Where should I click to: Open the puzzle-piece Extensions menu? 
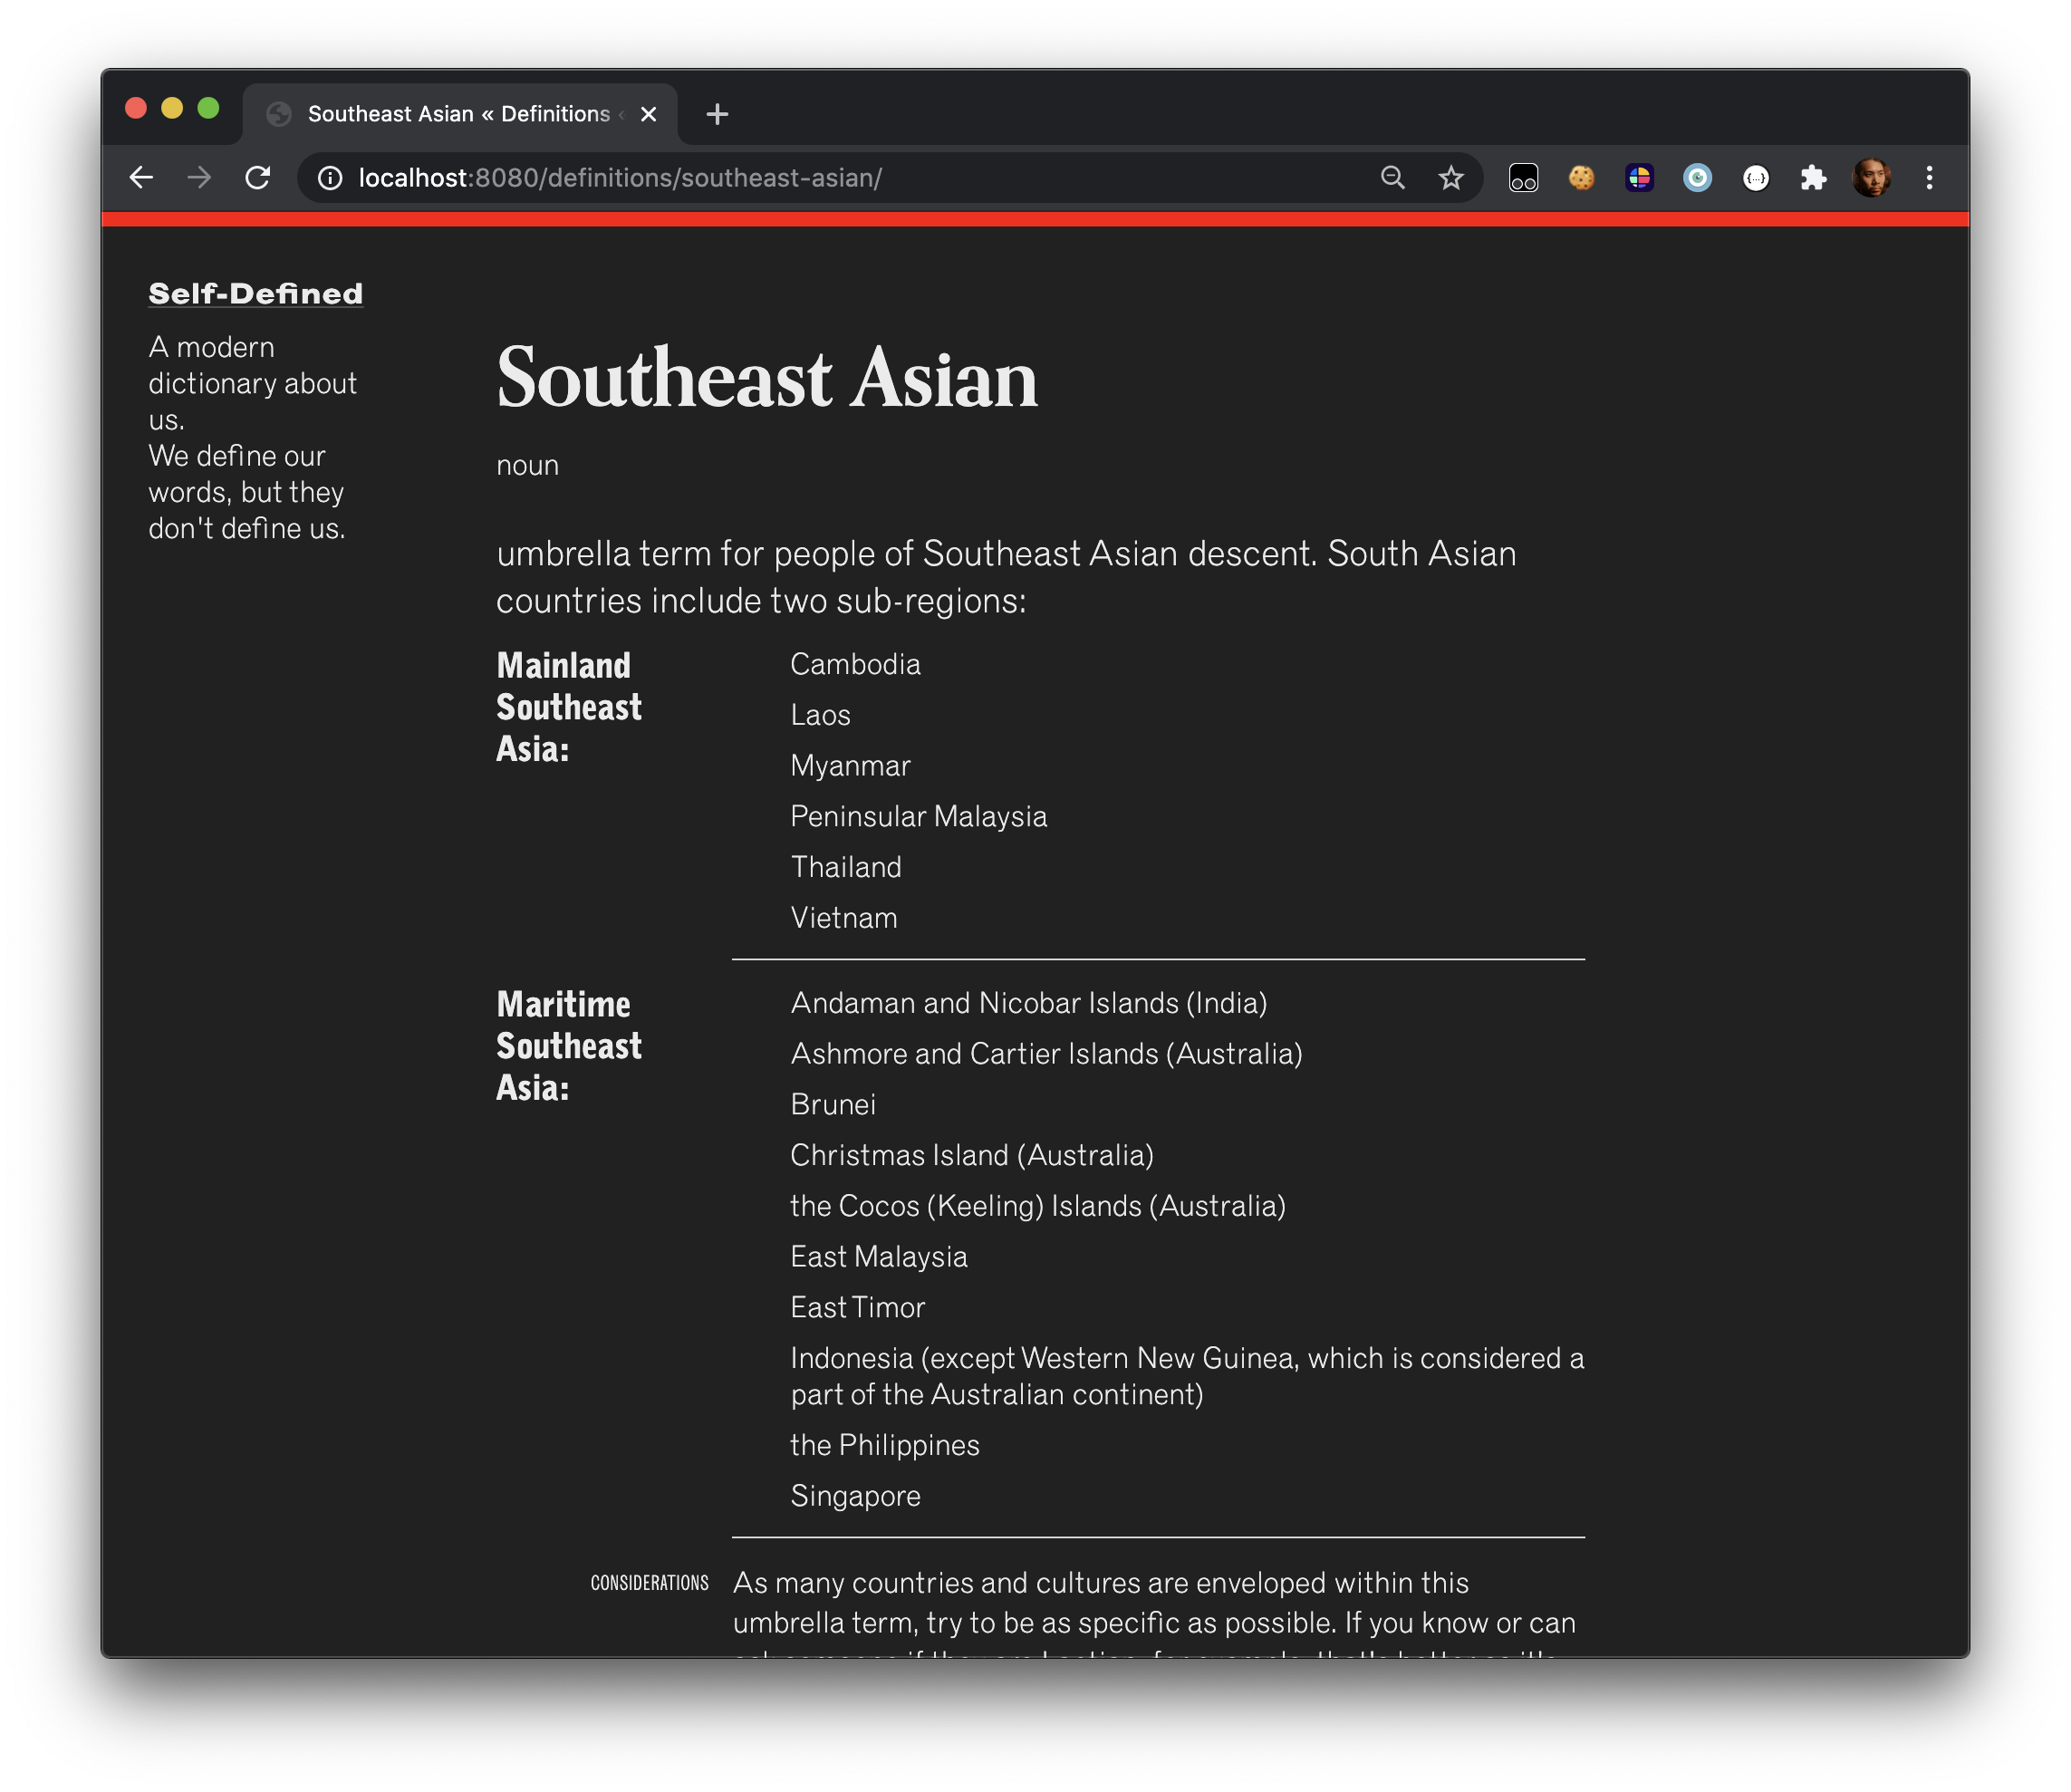(x=1813, y=178)
